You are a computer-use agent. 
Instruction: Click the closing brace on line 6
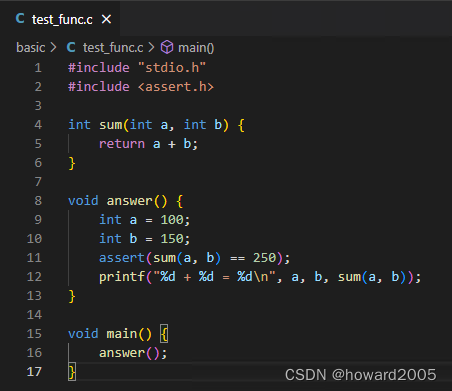pyautogui.click(x=72, y=163)
